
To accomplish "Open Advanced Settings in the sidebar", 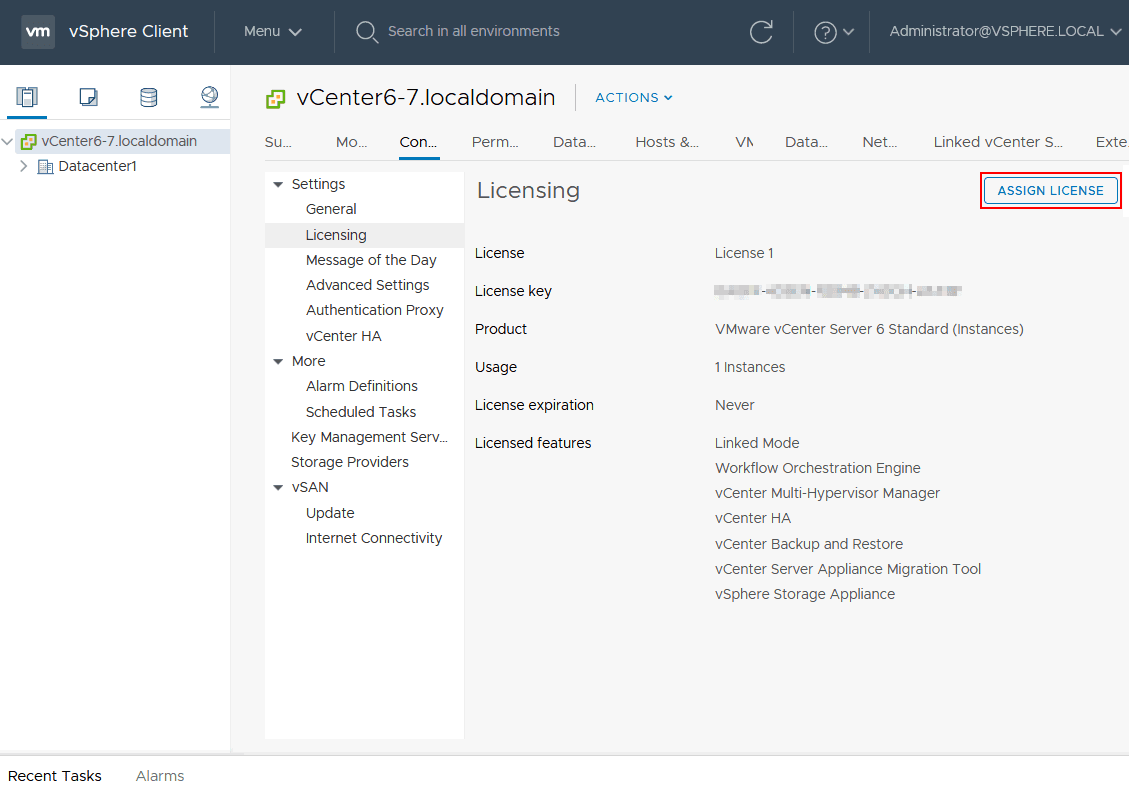I will tap(367, 285).
